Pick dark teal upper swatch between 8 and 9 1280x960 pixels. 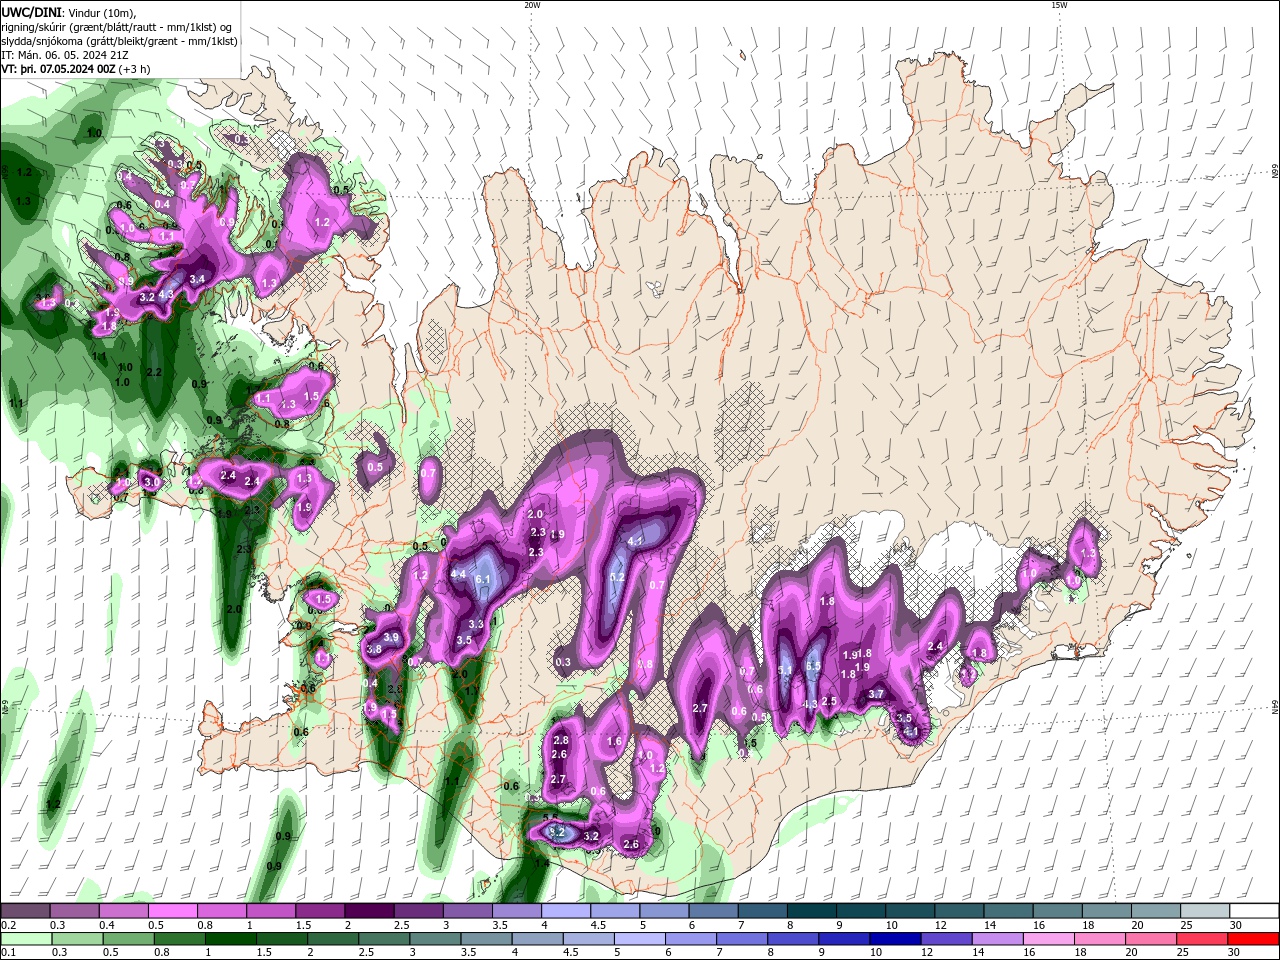[x=812, y=911]
